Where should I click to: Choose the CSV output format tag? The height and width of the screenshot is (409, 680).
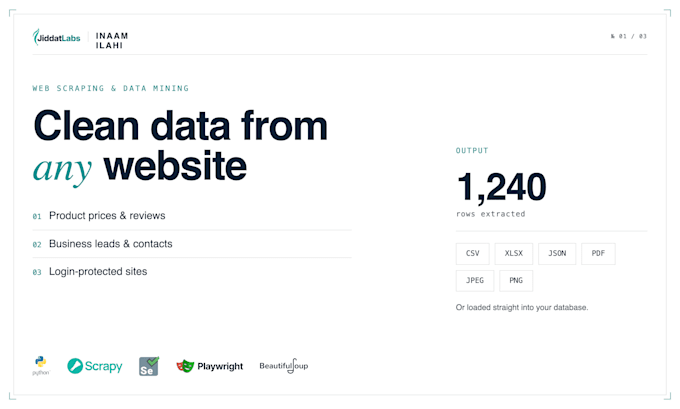473,254
